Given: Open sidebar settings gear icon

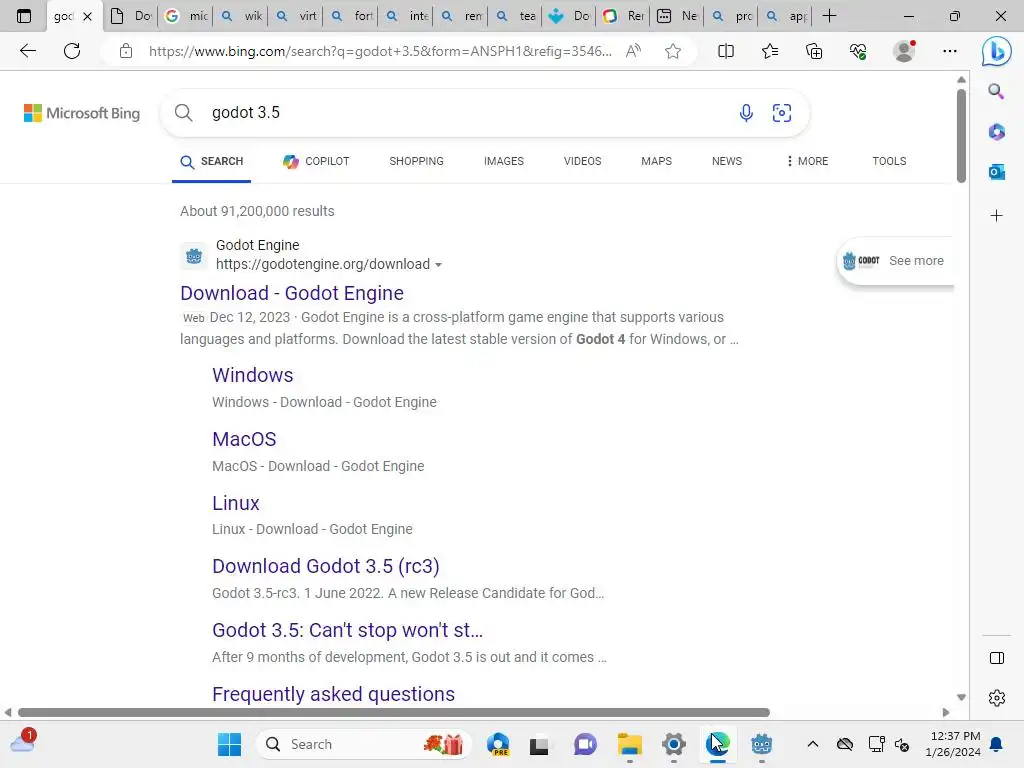Looking at the screenshot, I should 997,698.
